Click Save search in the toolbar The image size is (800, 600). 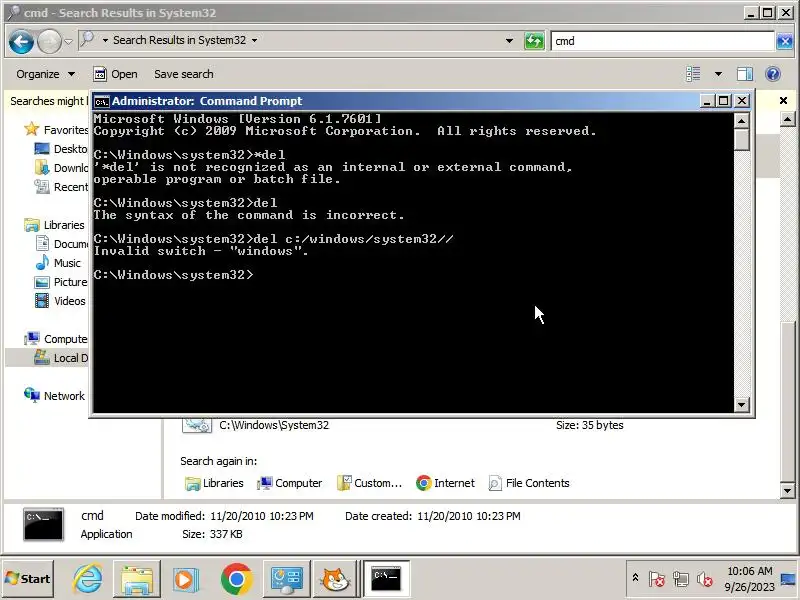point(184,74)
